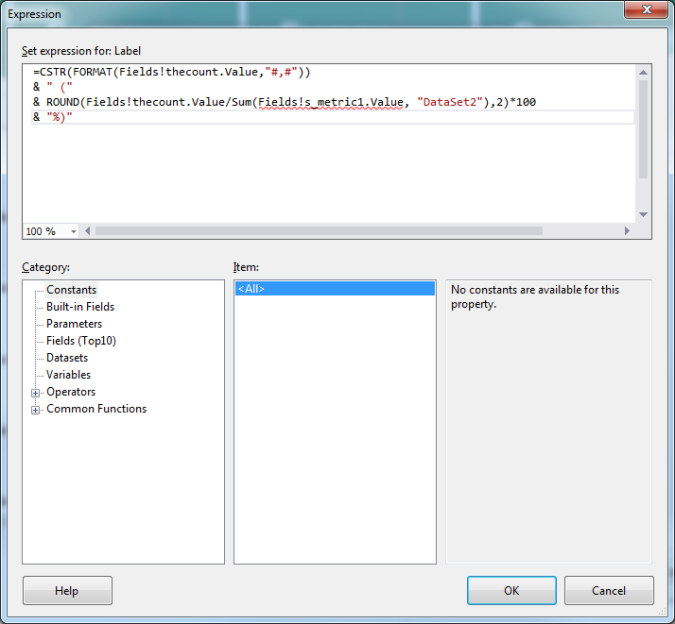Expand the Common Functions tree node

(36, 409)
